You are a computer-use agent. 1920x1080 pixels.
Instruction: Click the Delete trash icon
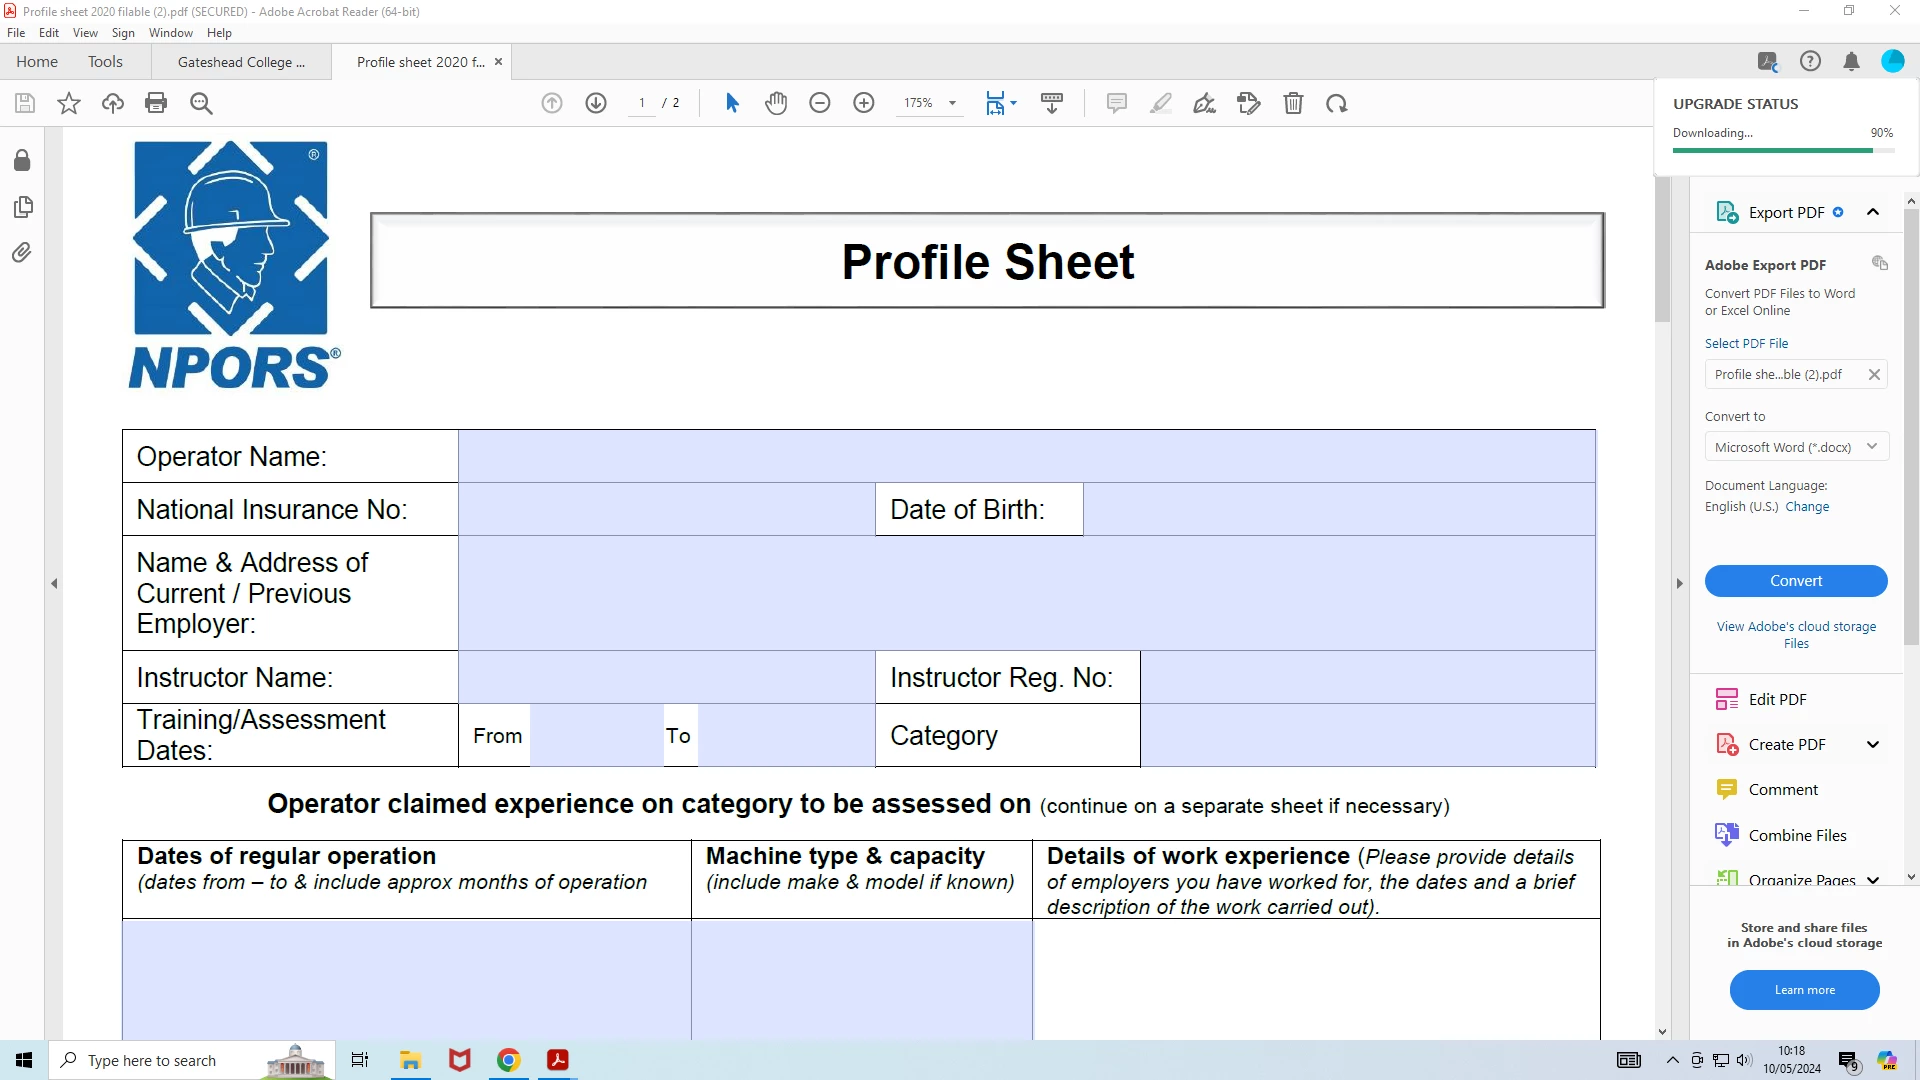click(1293, 103)
